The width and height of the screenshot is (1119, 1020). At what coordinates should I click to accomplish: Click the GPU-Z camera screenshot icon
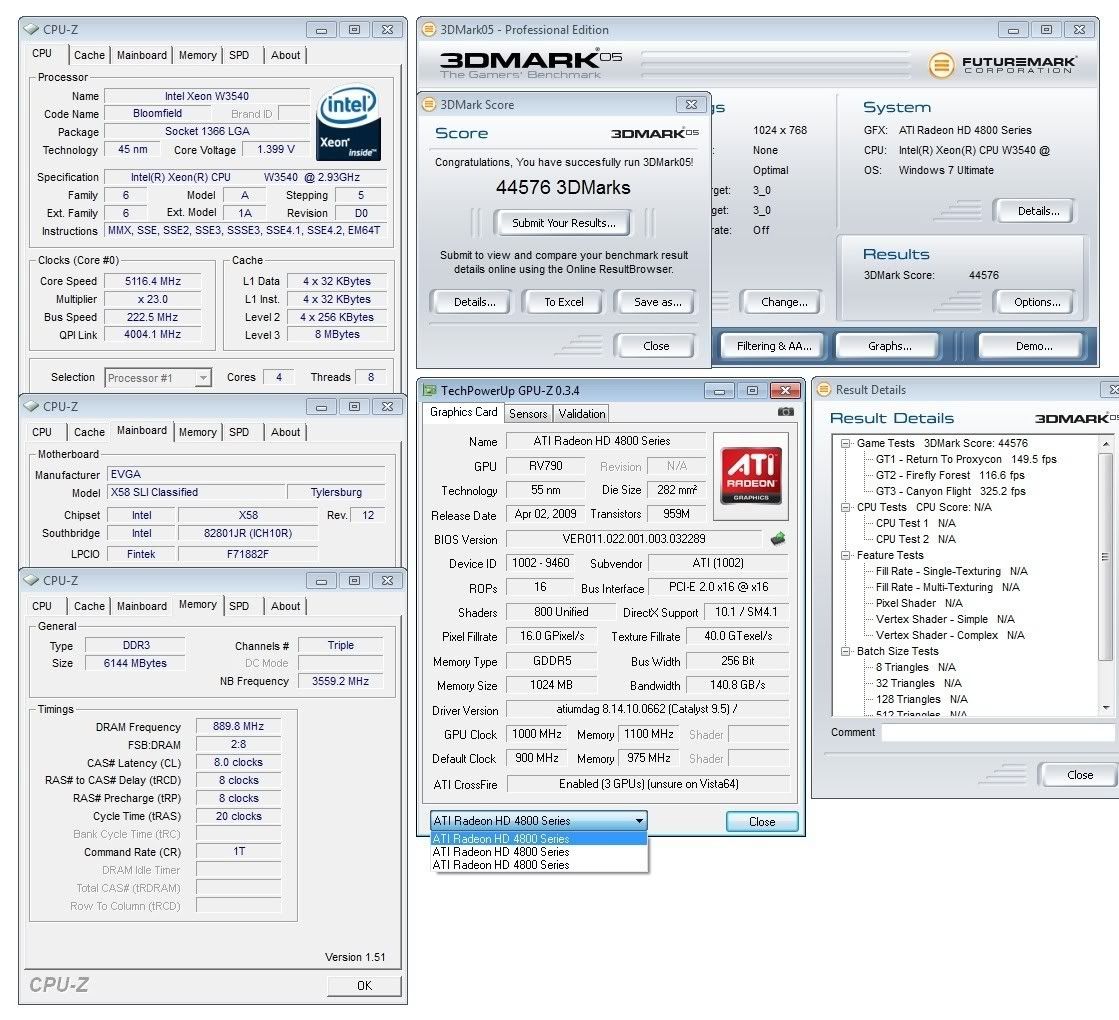point(785,412)
